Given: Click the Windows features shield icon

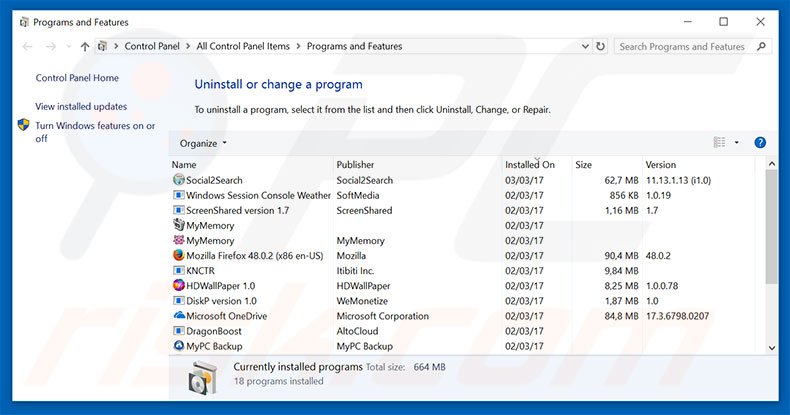Looking at the screenshot, I should tap(24, 125).
